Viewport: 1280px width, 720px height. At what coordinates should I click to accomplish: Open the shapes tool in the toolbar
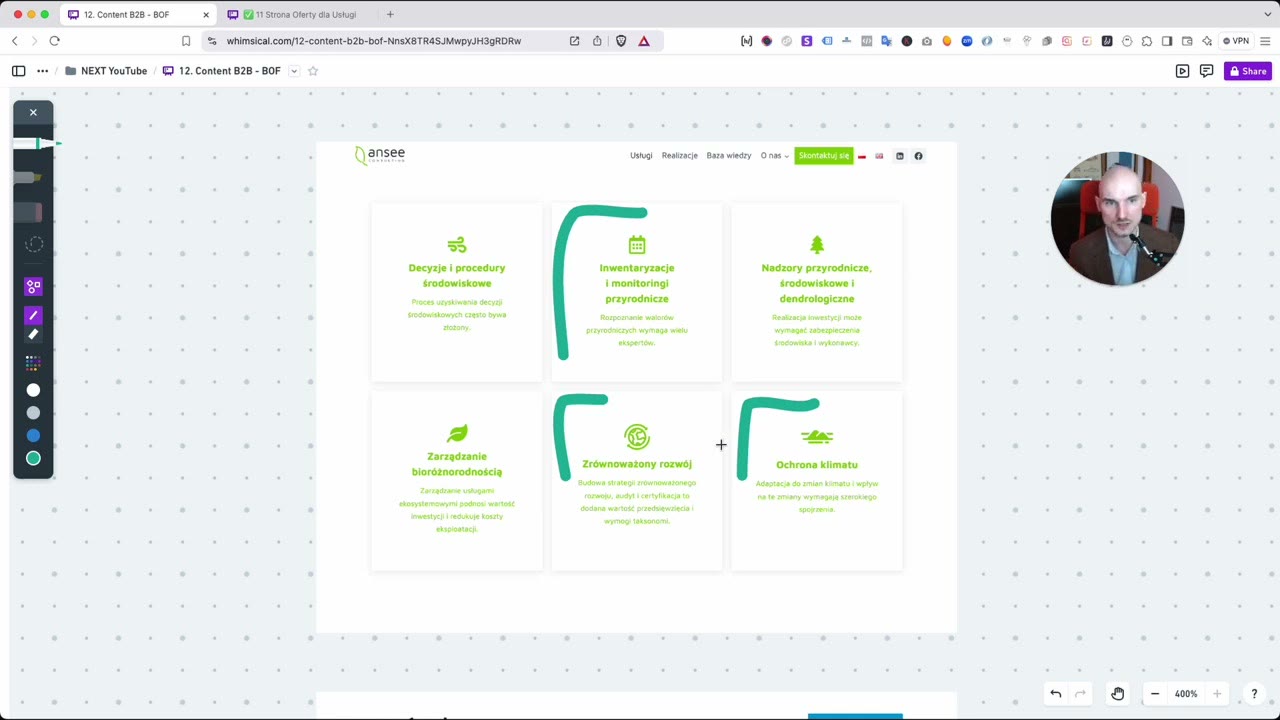33,287
